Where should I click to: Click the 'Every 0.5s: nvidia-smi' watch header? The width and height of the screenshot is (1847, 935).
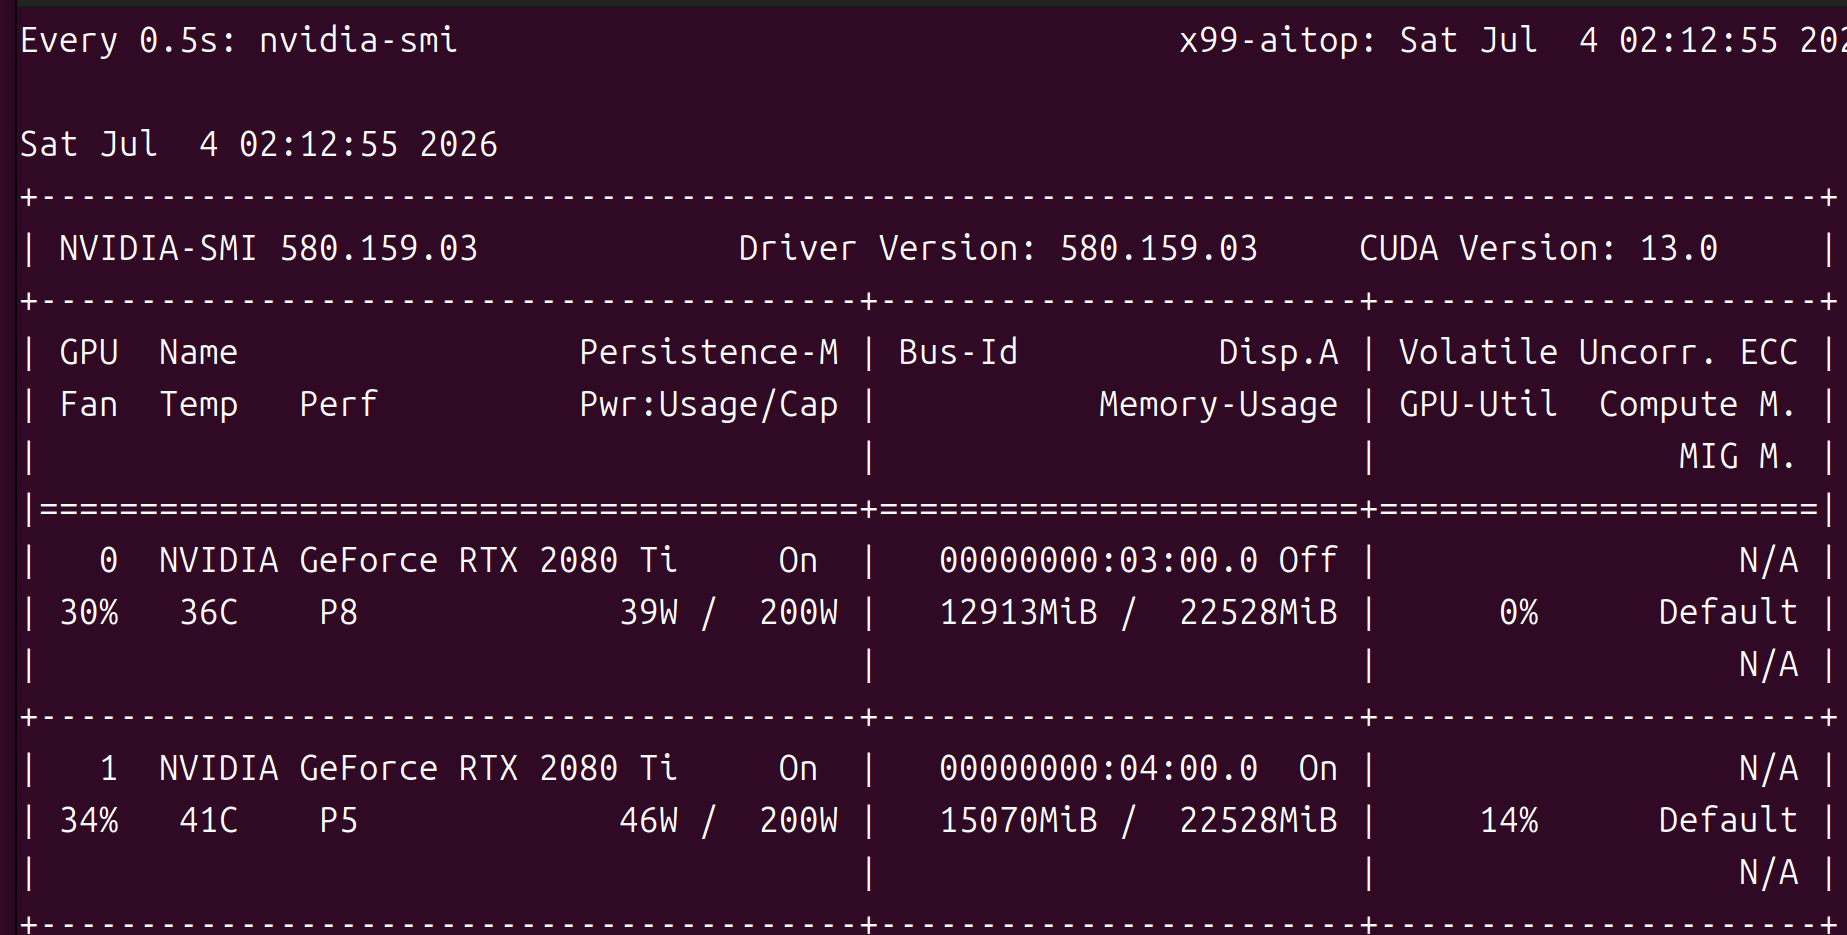tap(239, 40)
